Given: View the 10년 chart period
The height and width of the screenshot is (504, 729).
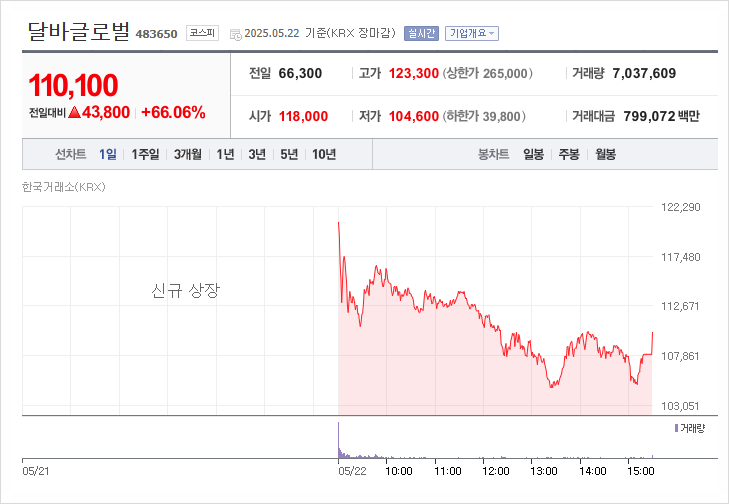Looking at the screenshot, I should coord(324,154).
